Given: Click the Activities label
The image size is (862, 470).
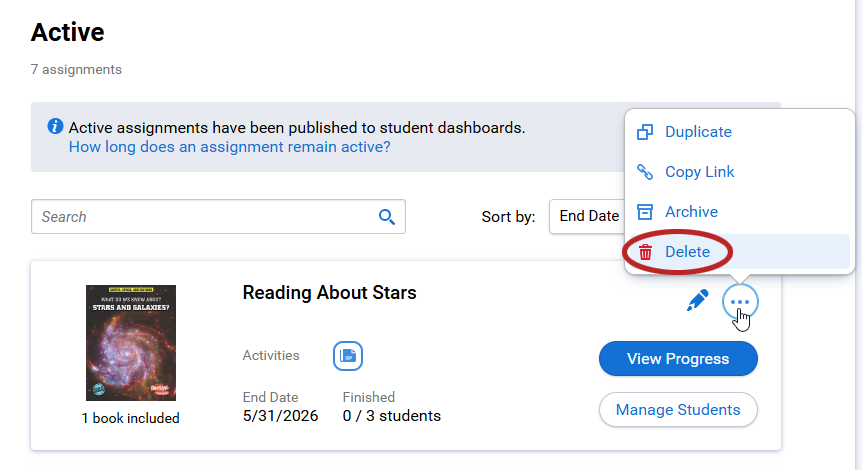Looking at the screenshot, I should [271, 356].
